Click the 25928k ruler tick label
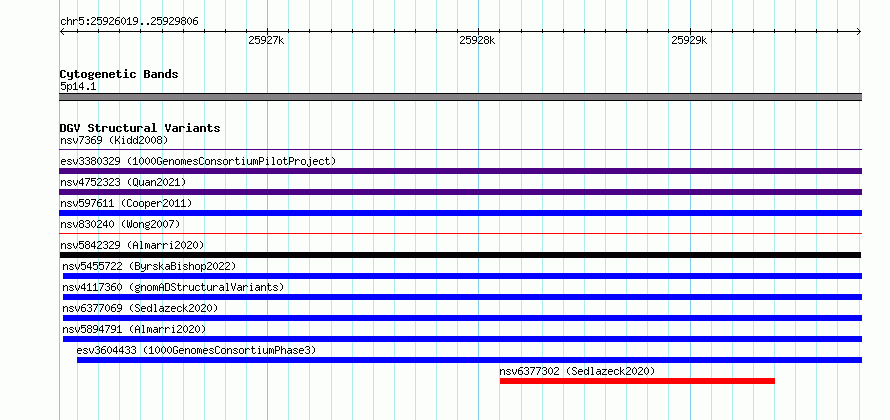This screenshot has height=420, width=890. click(477, 40)
